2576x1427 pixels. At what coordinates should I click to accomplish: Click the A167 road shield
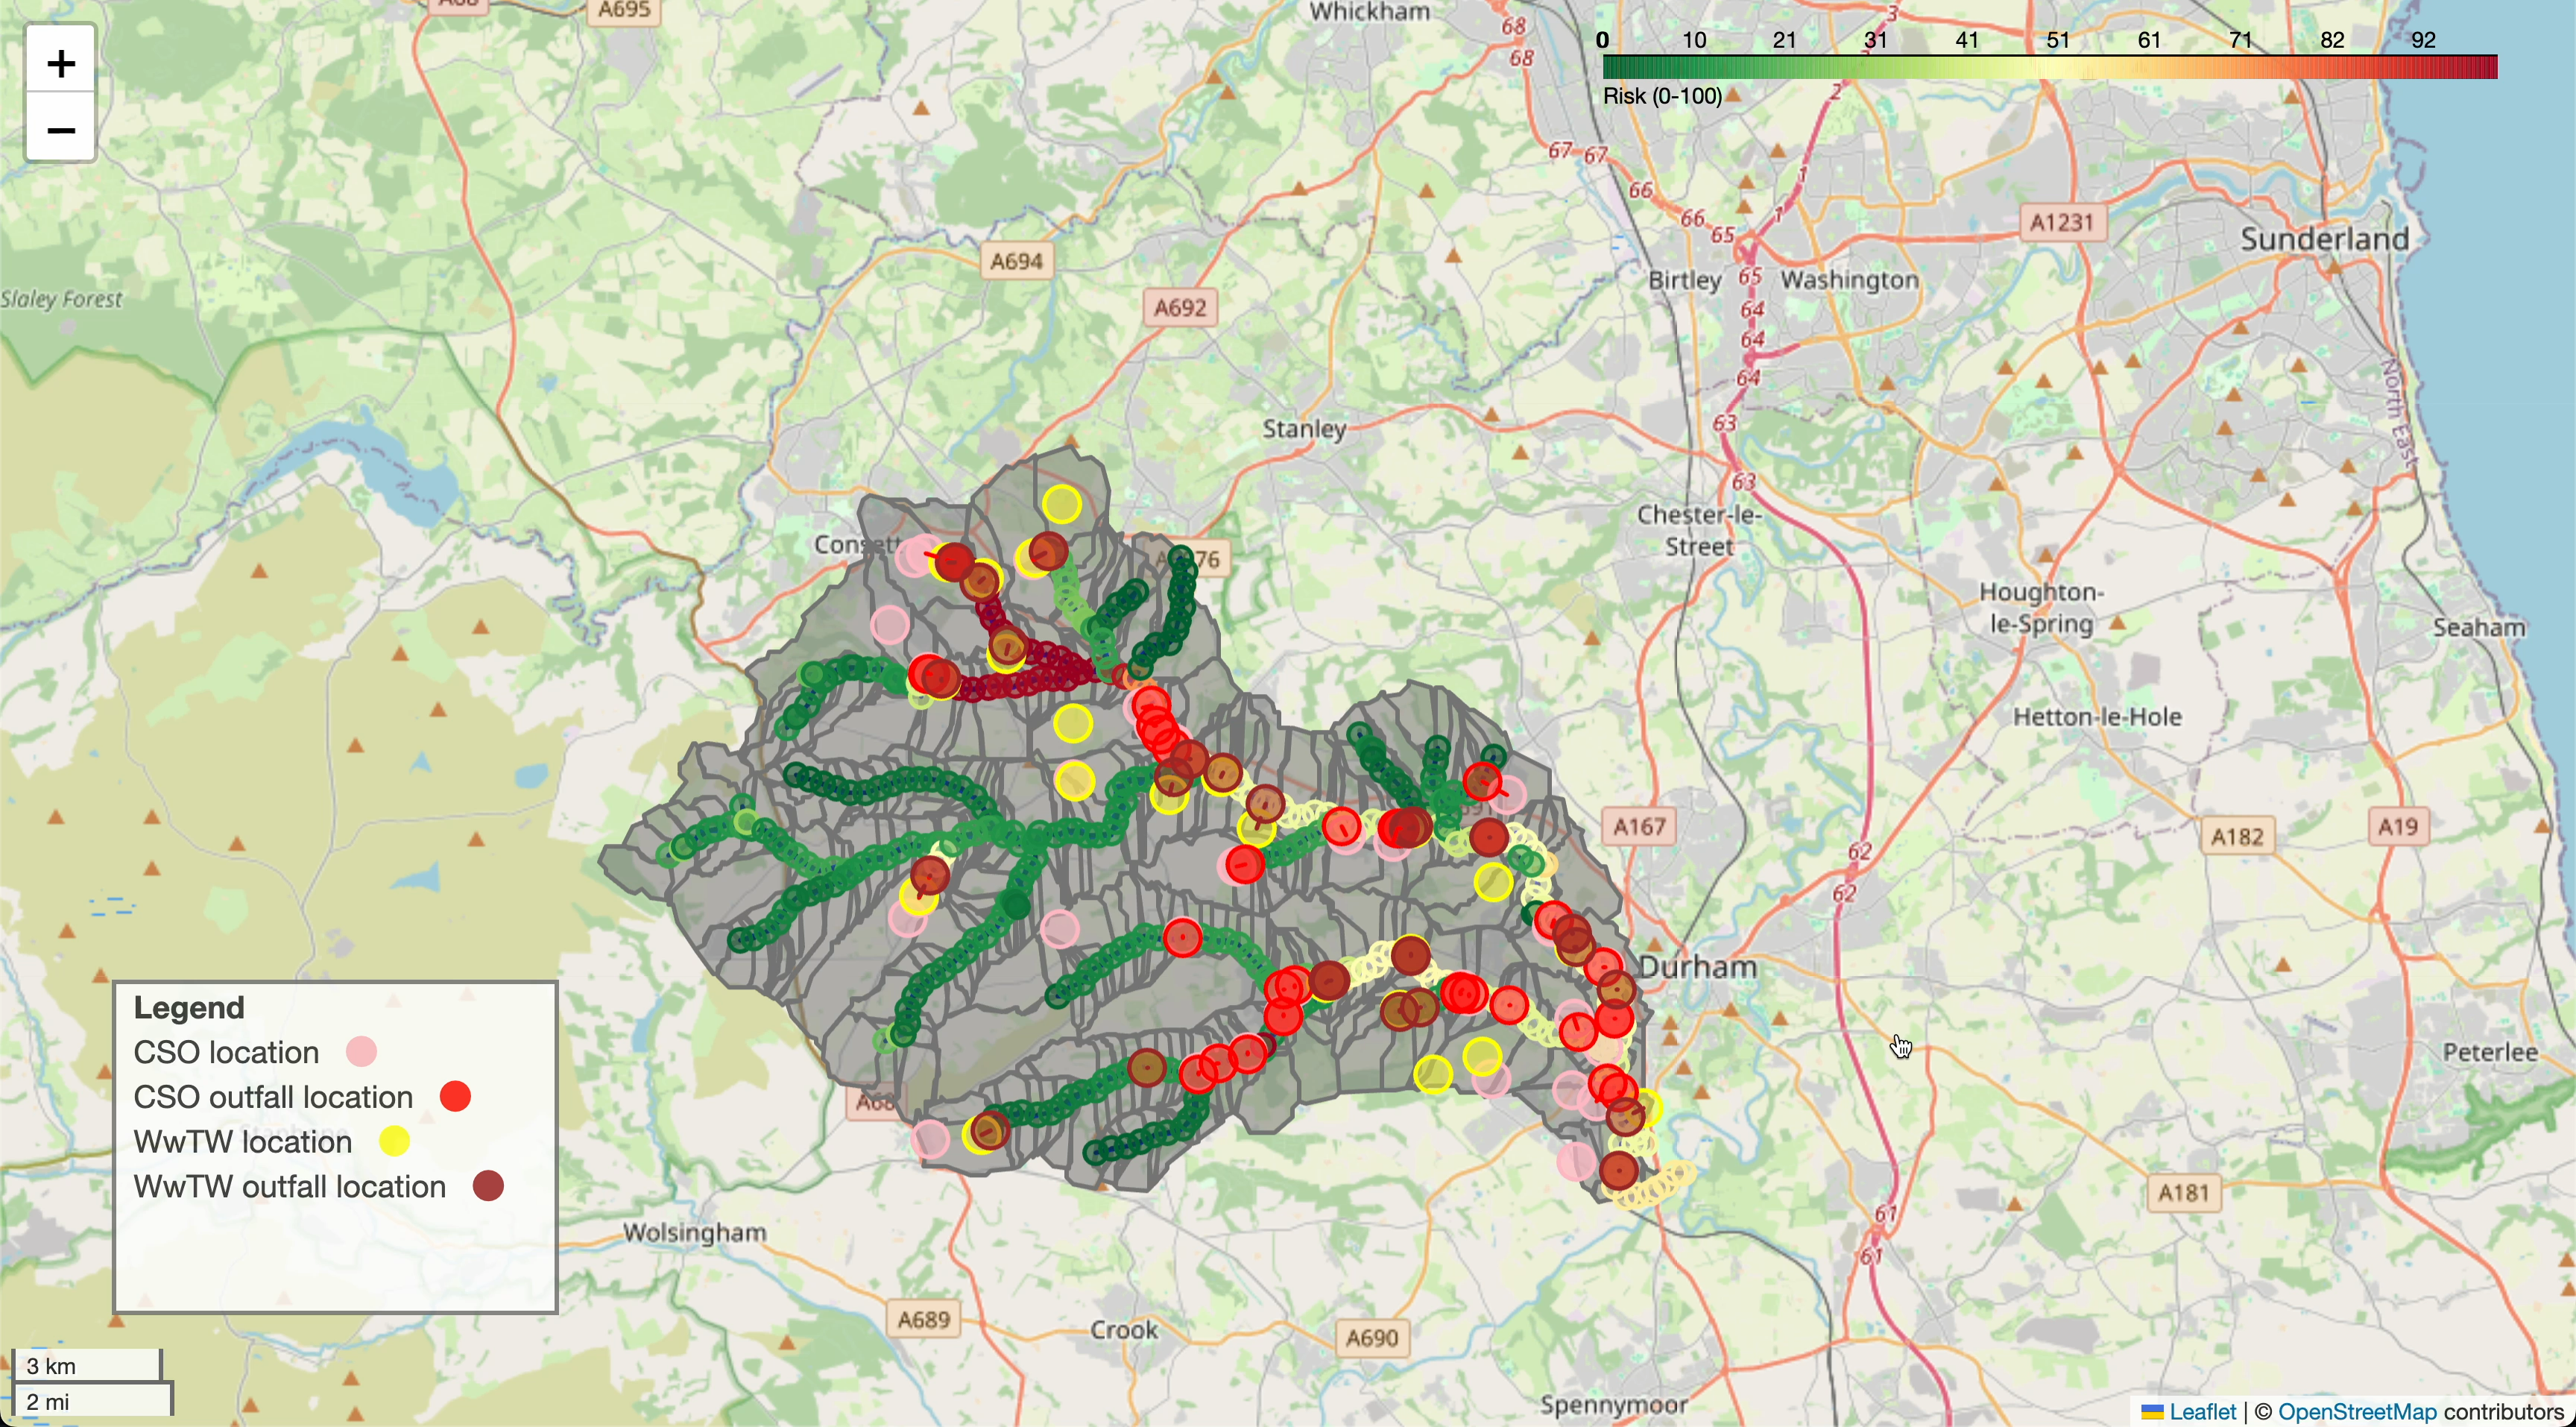pyautogui.click(x=1639, y=826)
